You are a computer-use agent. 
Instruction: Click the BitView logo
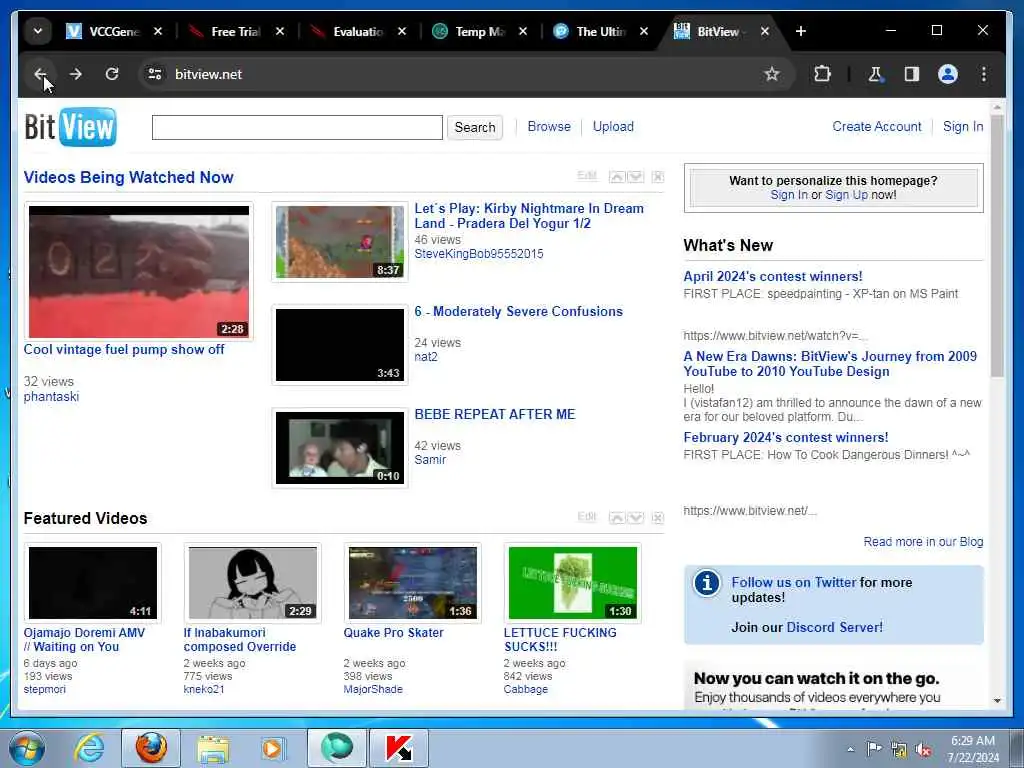click(71, 127)
